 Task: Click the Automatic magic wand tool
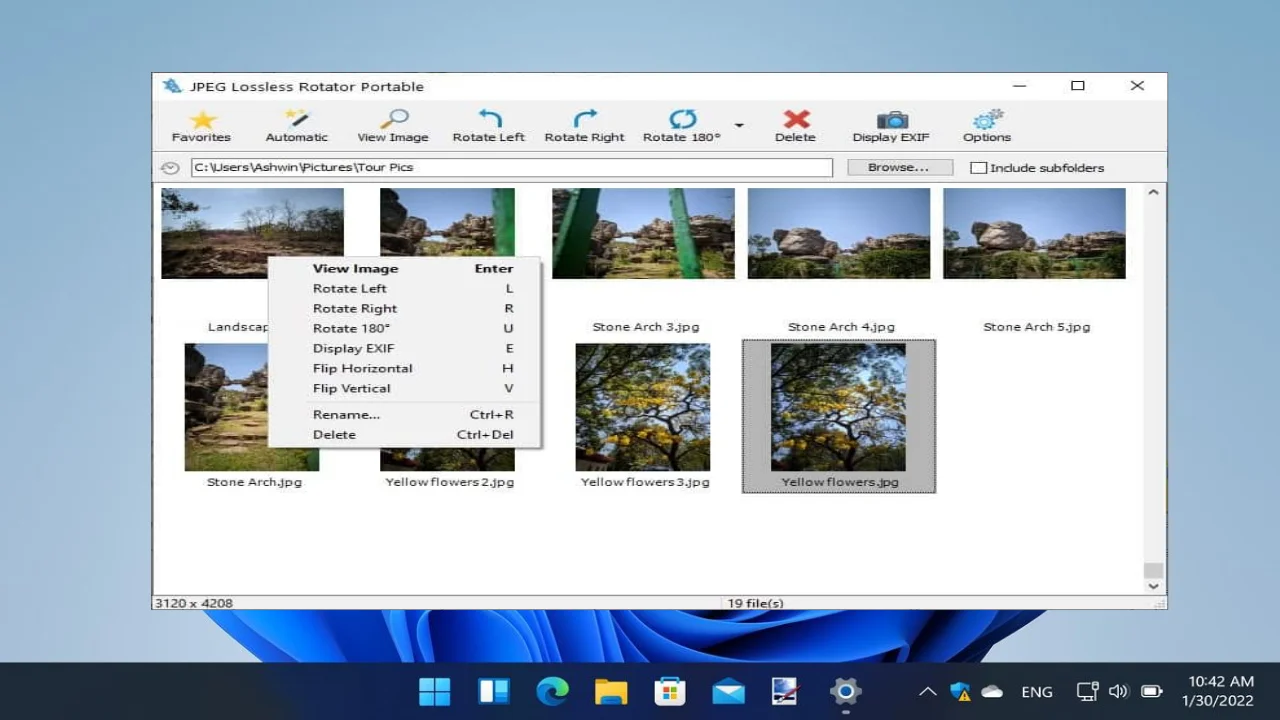pos(297,120)
